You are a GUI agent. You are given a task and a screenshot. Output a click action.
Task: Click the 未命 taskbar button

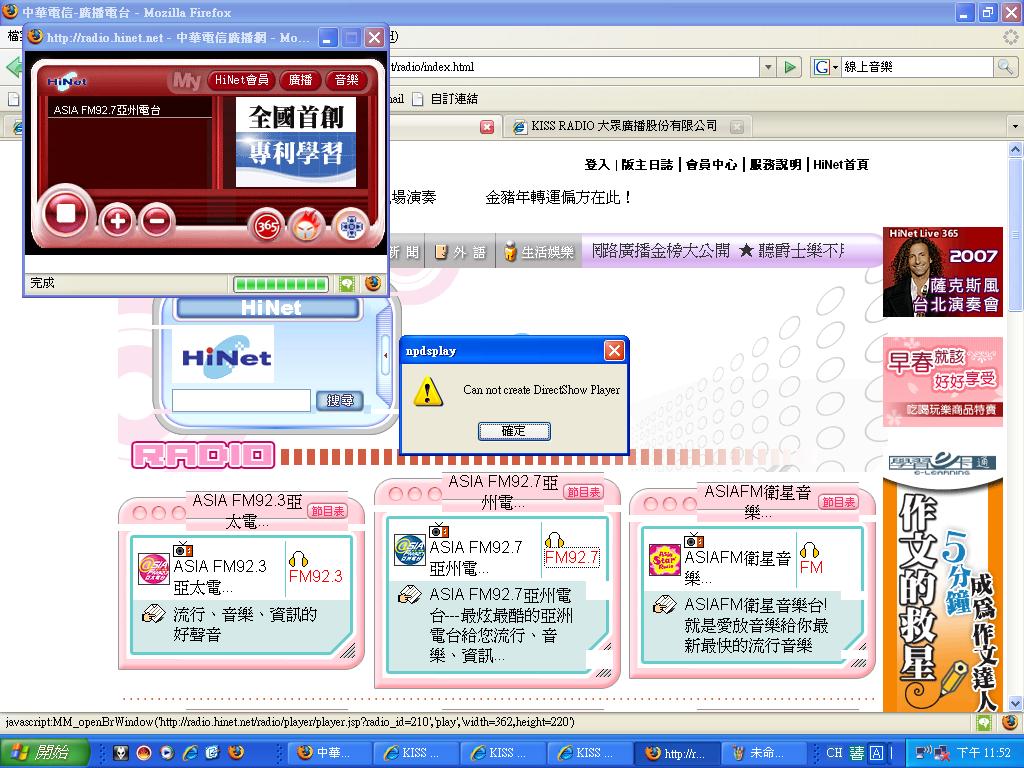tap(765, 753)
